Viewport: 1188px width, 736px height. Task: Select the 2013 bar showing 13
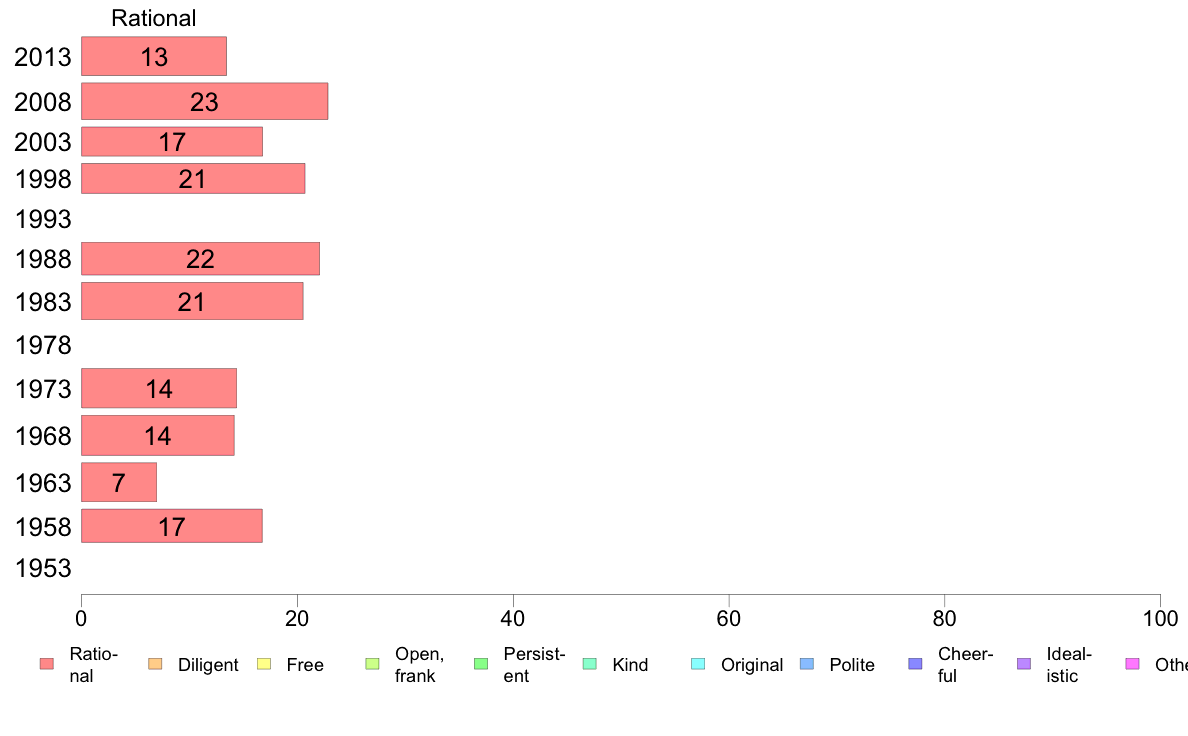[154, 56]
